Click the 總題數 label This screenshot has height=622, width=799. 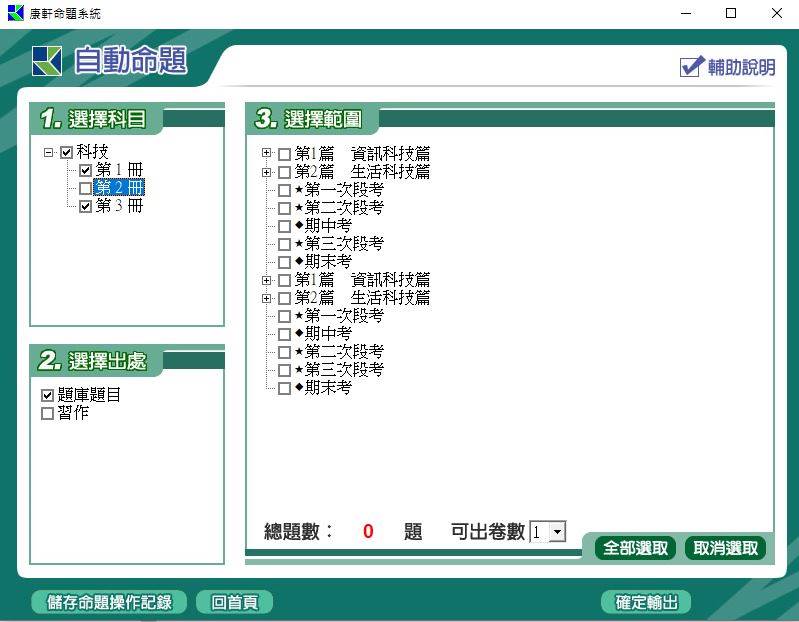pos(298,532)
